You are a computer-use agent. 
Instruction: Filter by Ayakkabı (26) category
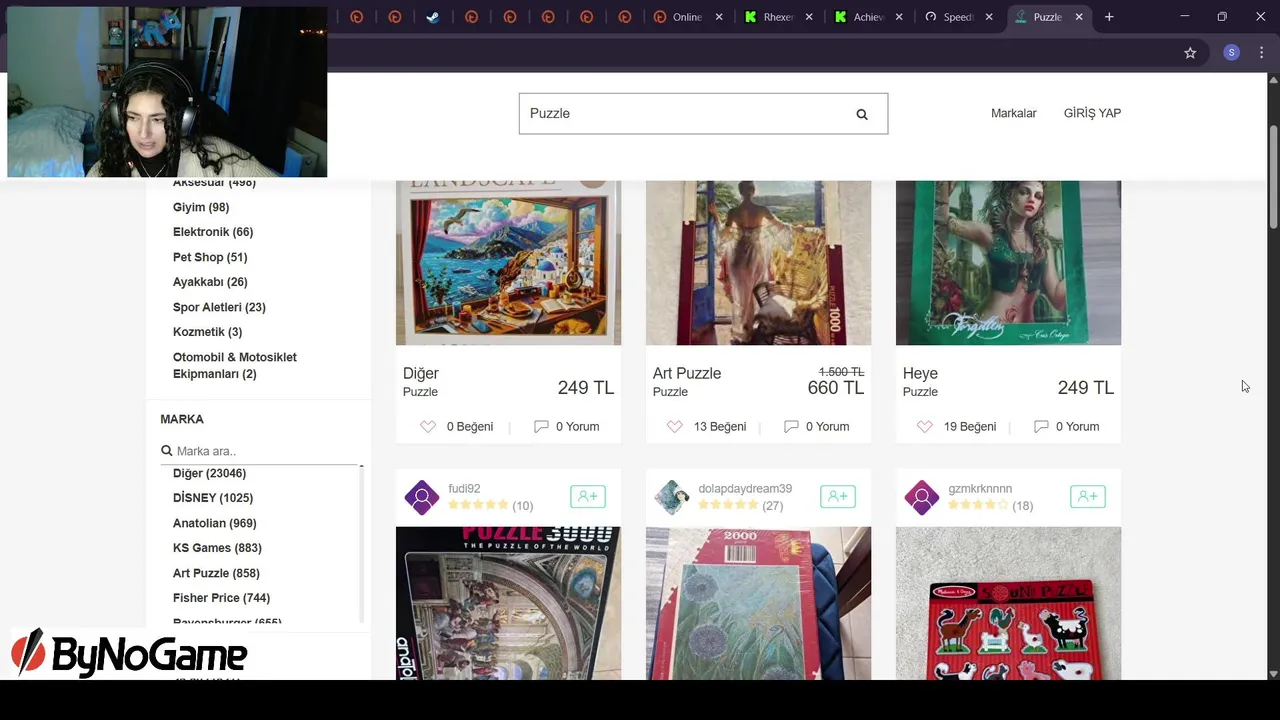pyautogui.click(x=210, y=282)
